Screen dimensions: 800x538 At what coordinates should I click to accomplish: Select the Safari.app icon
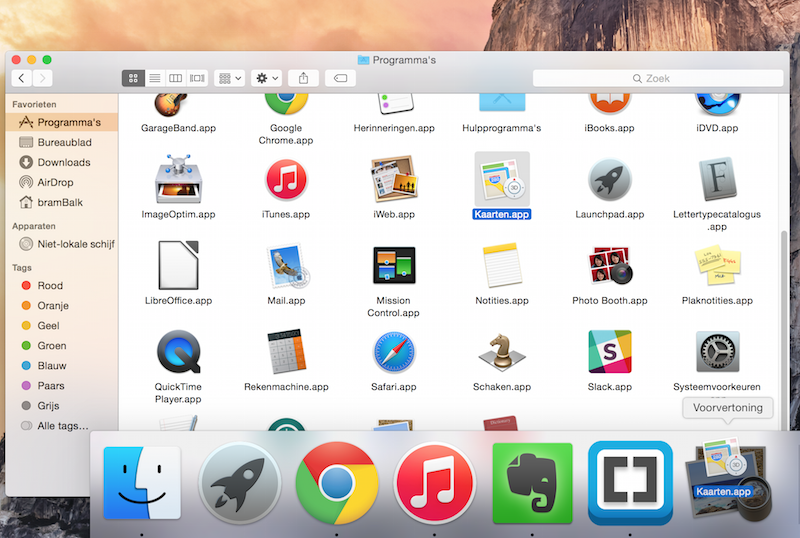point(394,352)
